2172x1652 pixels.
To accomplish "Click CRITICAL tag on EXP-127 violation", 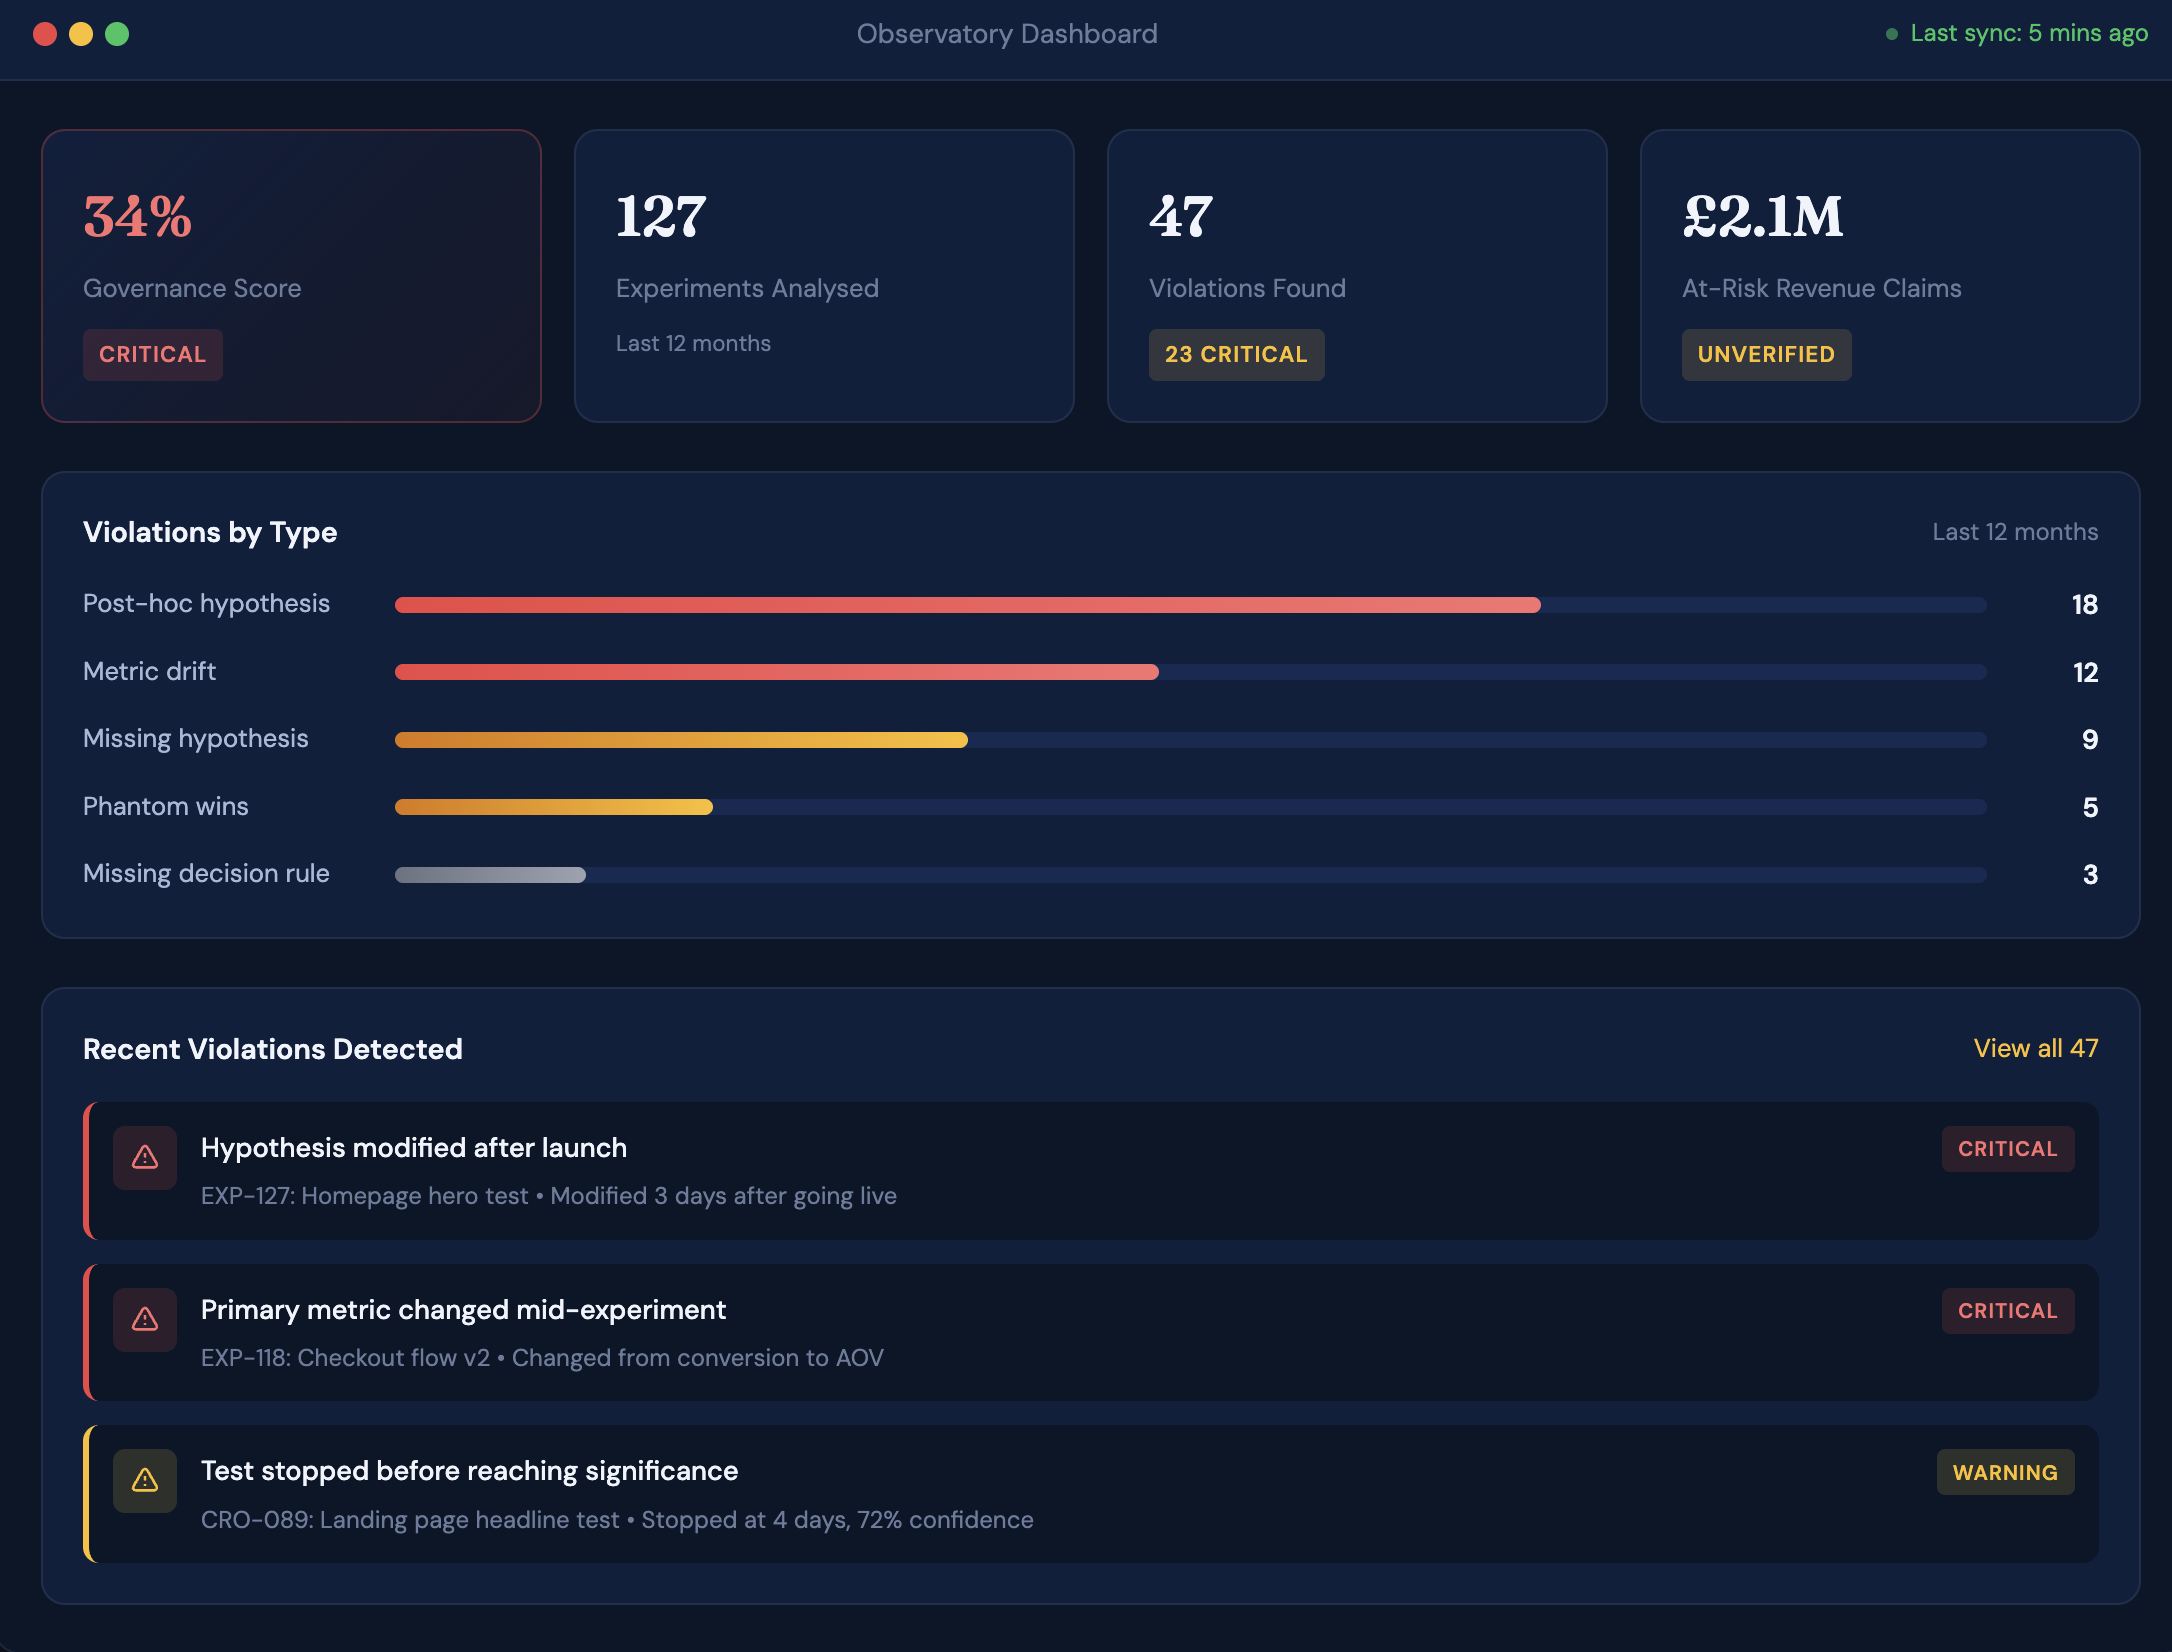I will tap(2007, 1149).
